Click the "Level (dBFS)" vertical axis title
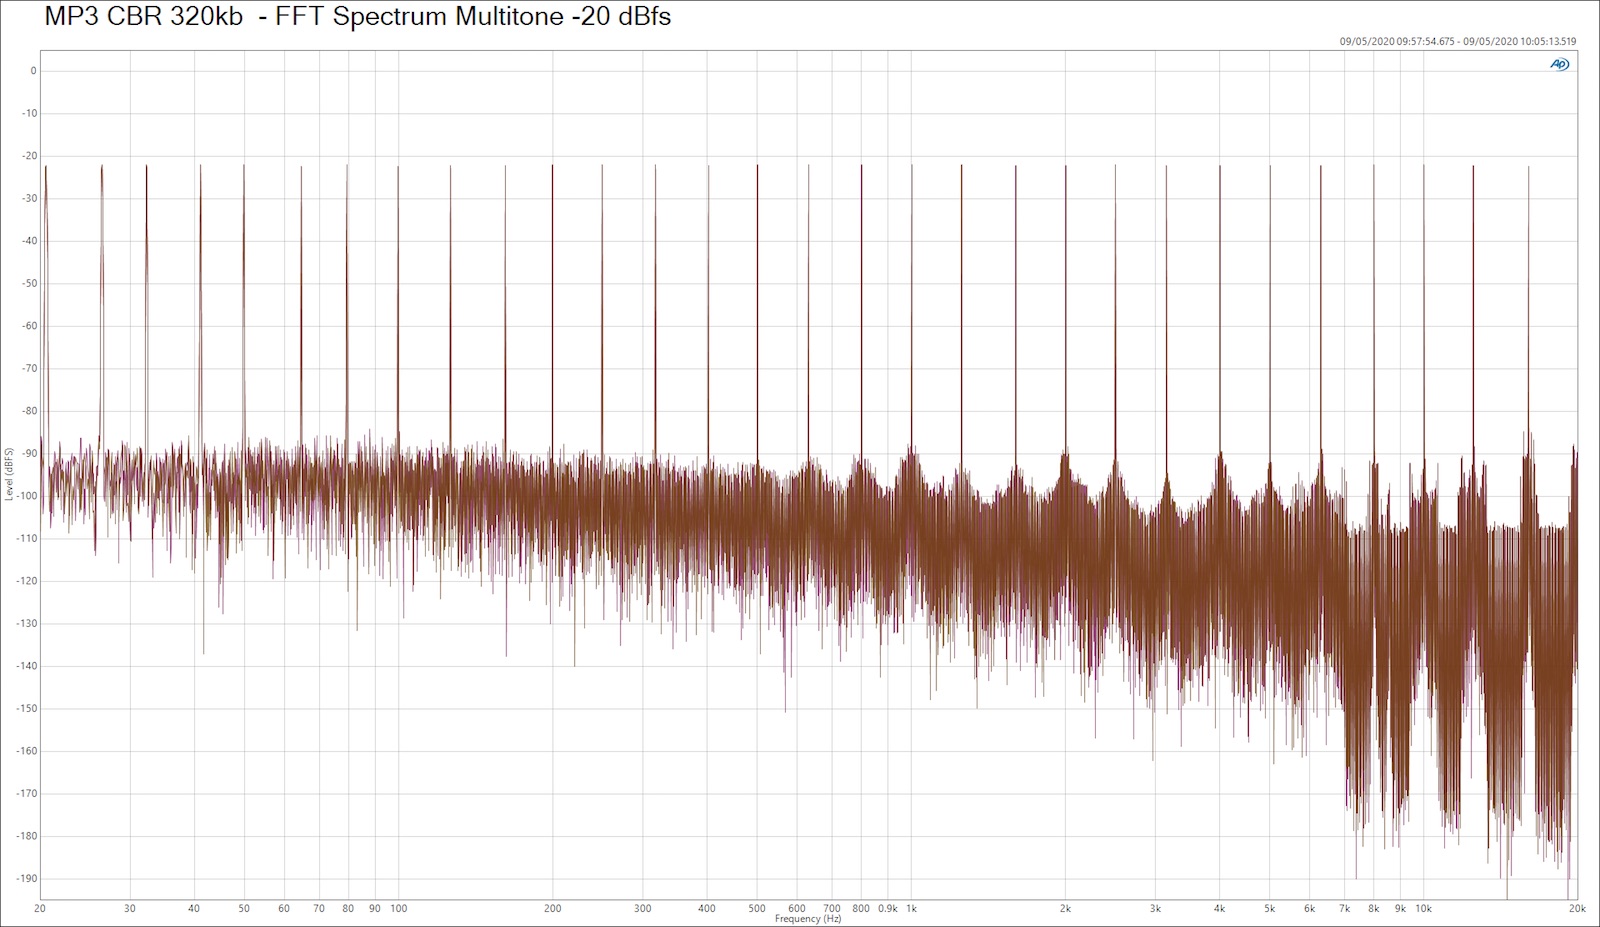 click(9, 474)
